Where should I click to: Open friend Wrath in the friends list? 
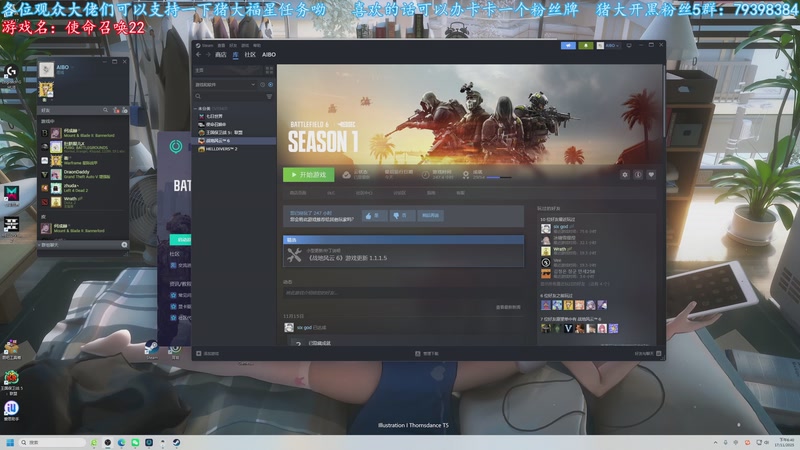pos(84,202)
